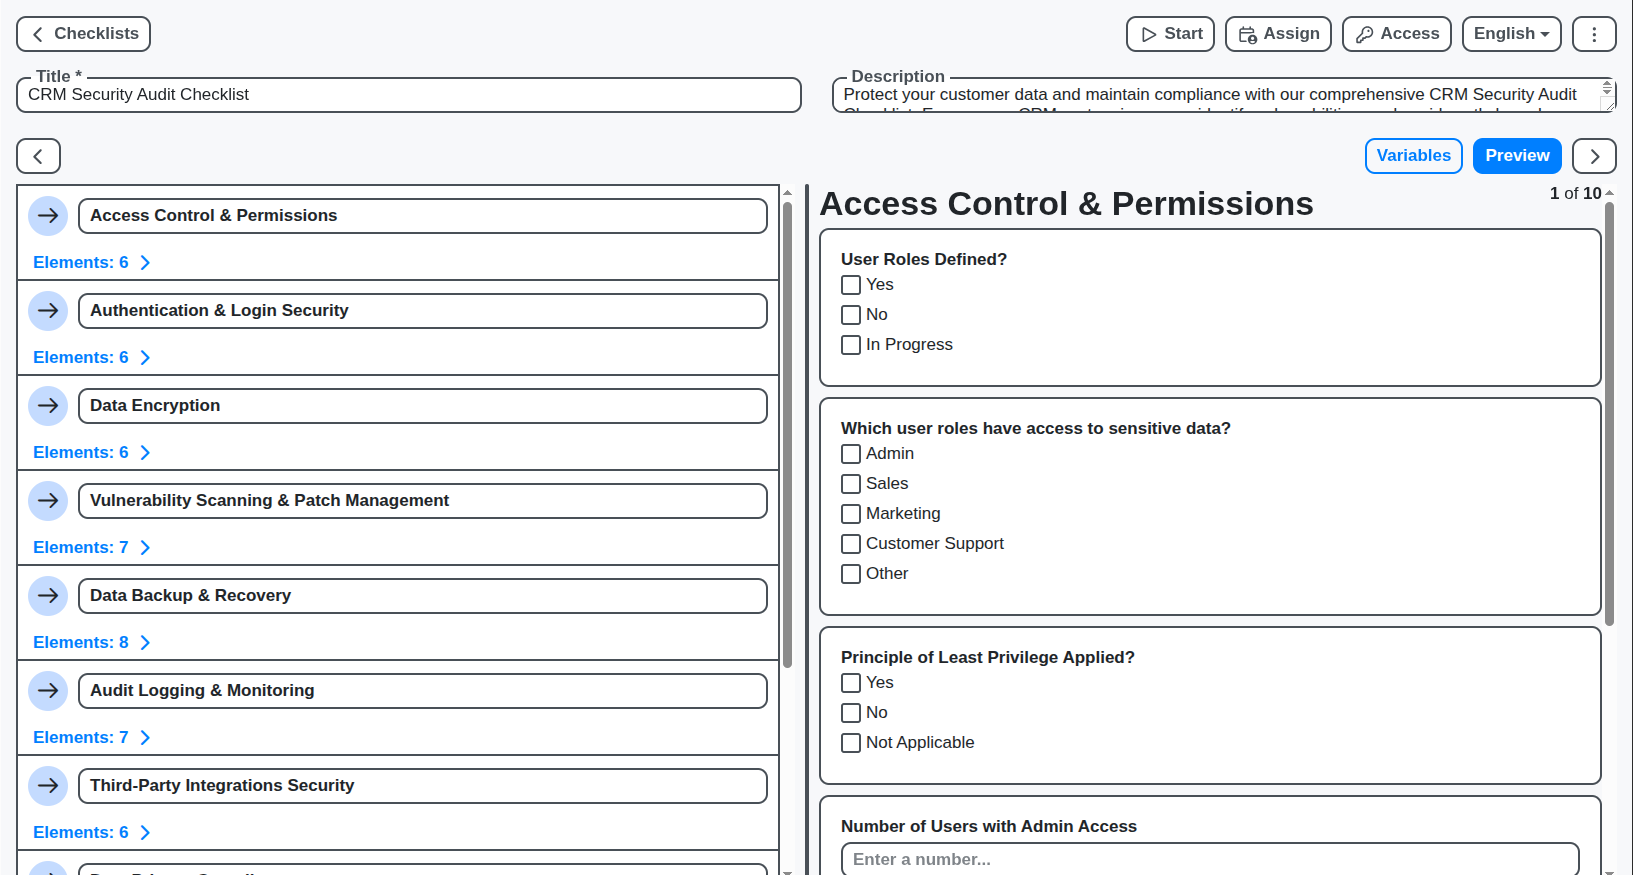This screenshot has height=875, width=1633.
Task: Edit the Data Encryption title field
Action: 423,406
